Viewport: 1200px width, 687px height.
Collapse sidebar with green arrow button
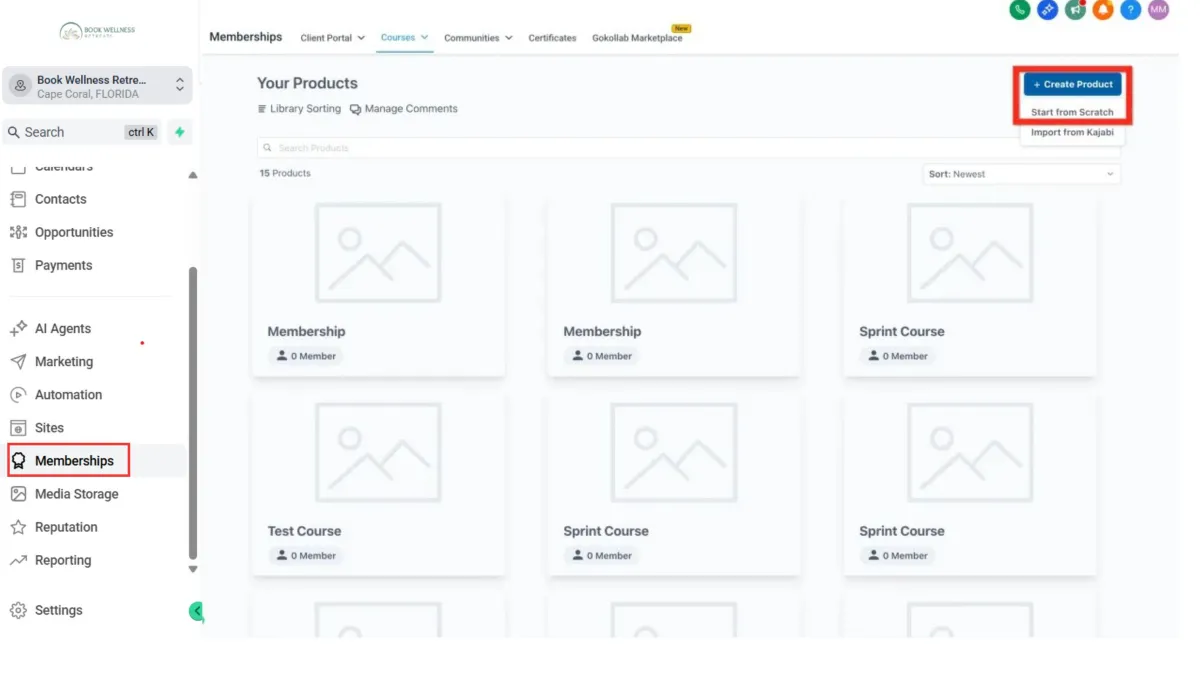point(197,611)
